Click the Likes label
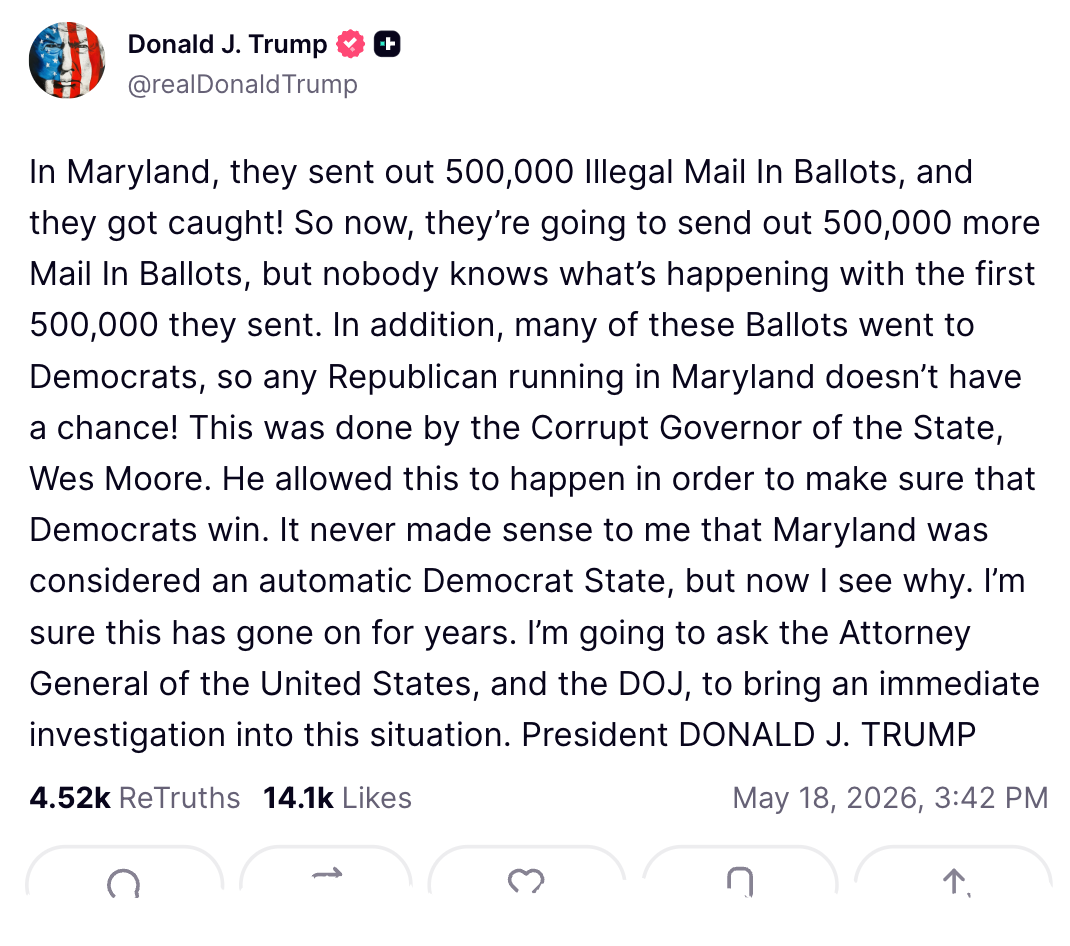 click(x=377, y=797)
